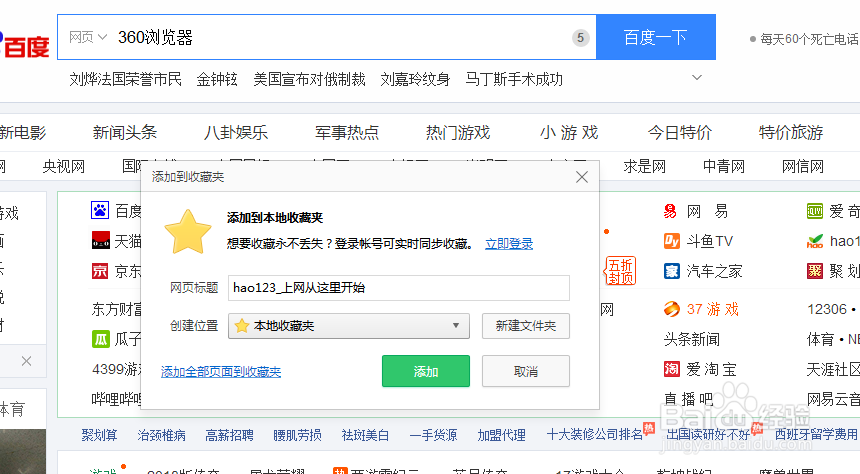This screenshot has width=860, height=474.
Task: Click the Baidu logo
Action: [25, 44]
